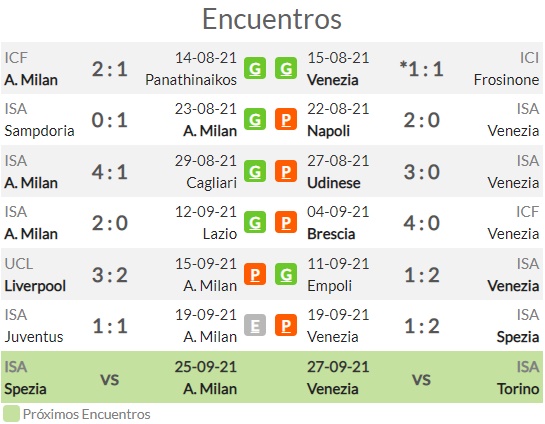Open the Juventus team link

[34, 337]
